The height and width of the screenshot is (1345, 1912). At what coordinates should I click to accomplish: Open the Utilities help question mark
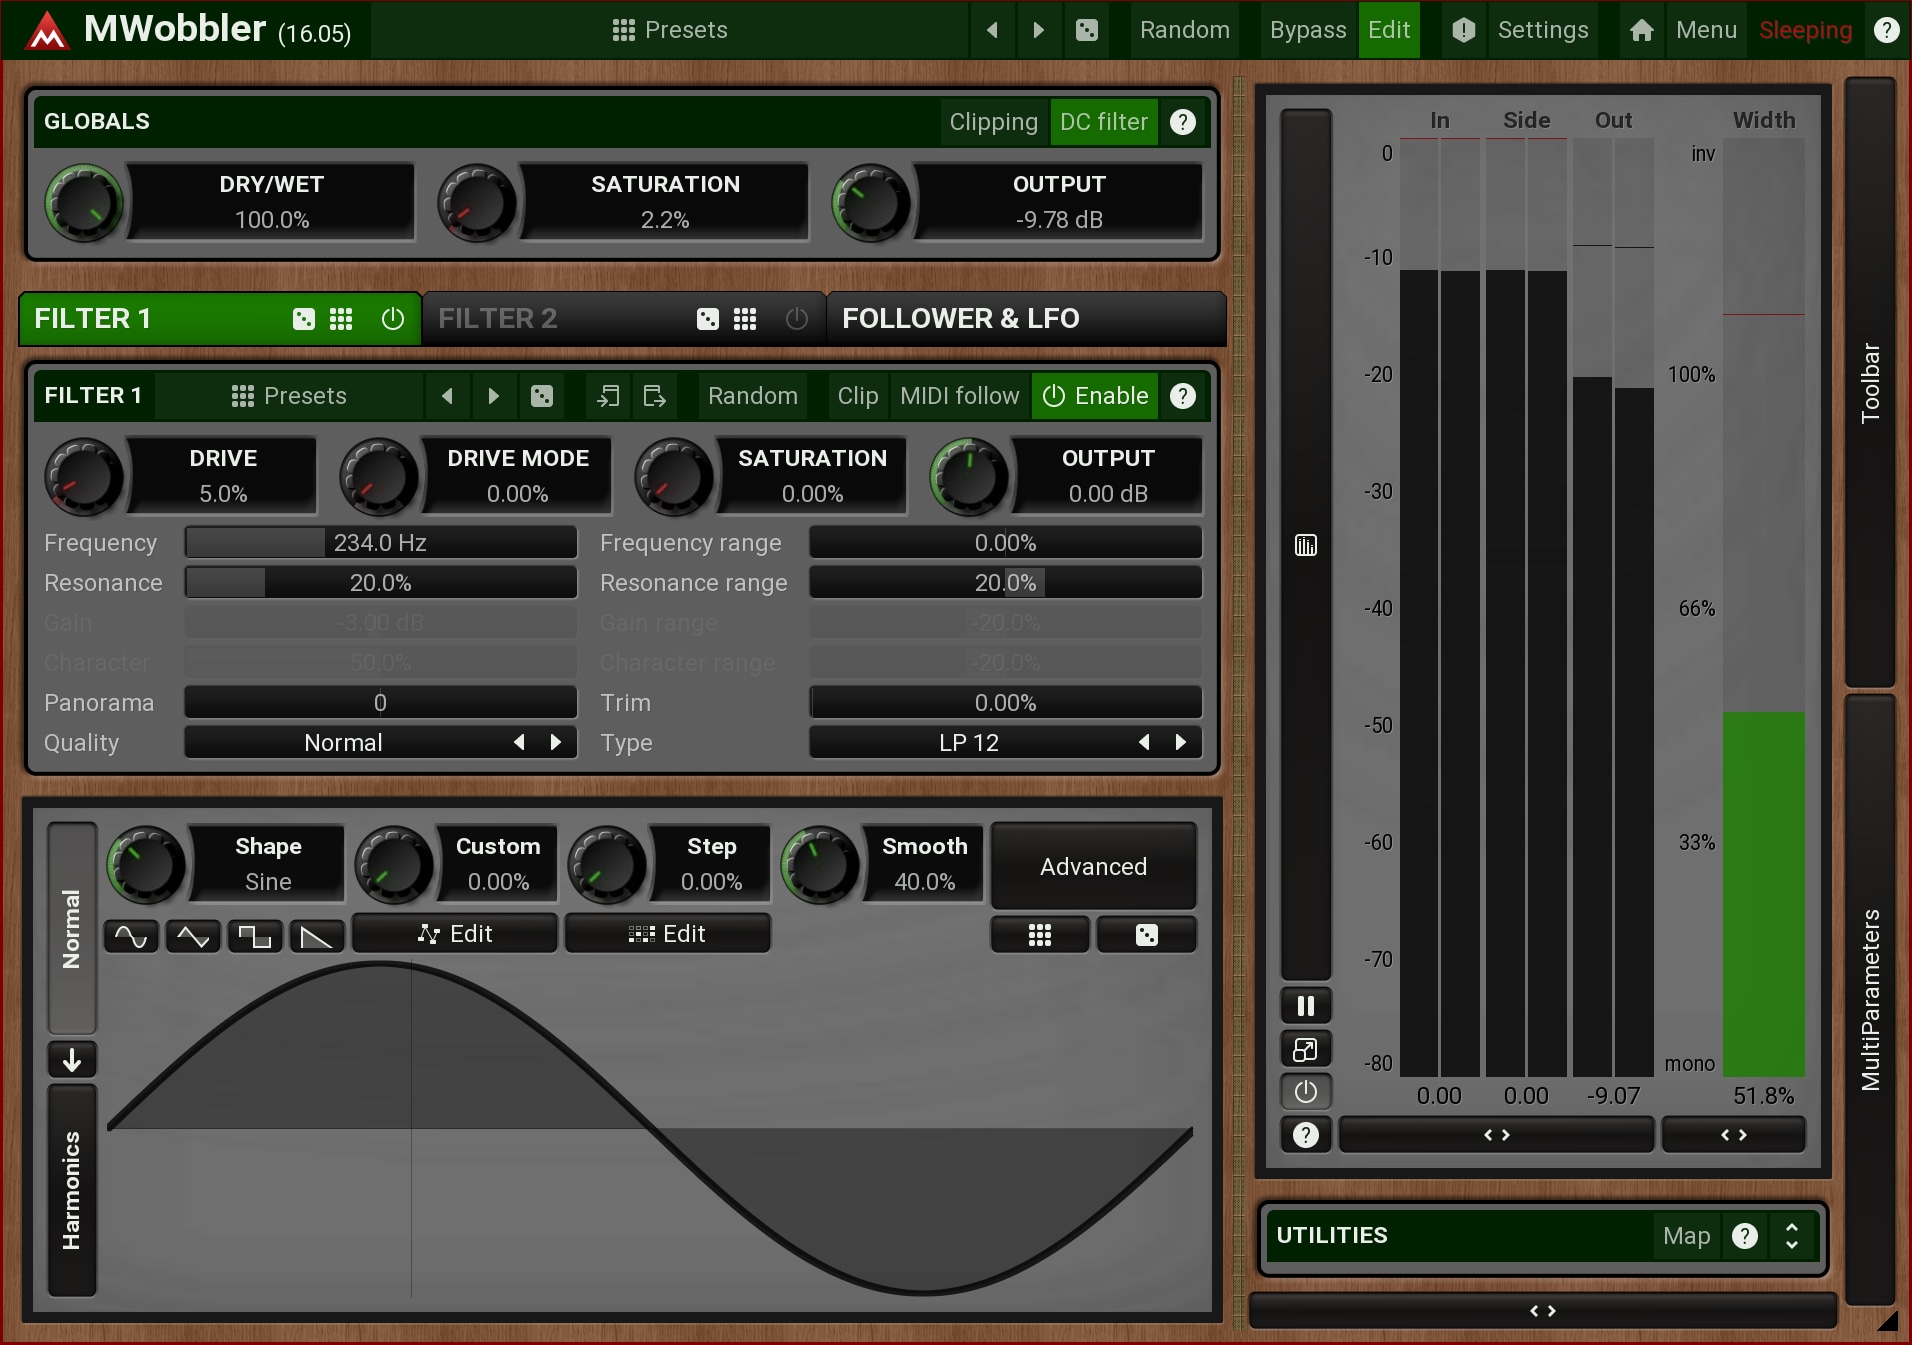pyautogui.click(x=1745, y=1236)
